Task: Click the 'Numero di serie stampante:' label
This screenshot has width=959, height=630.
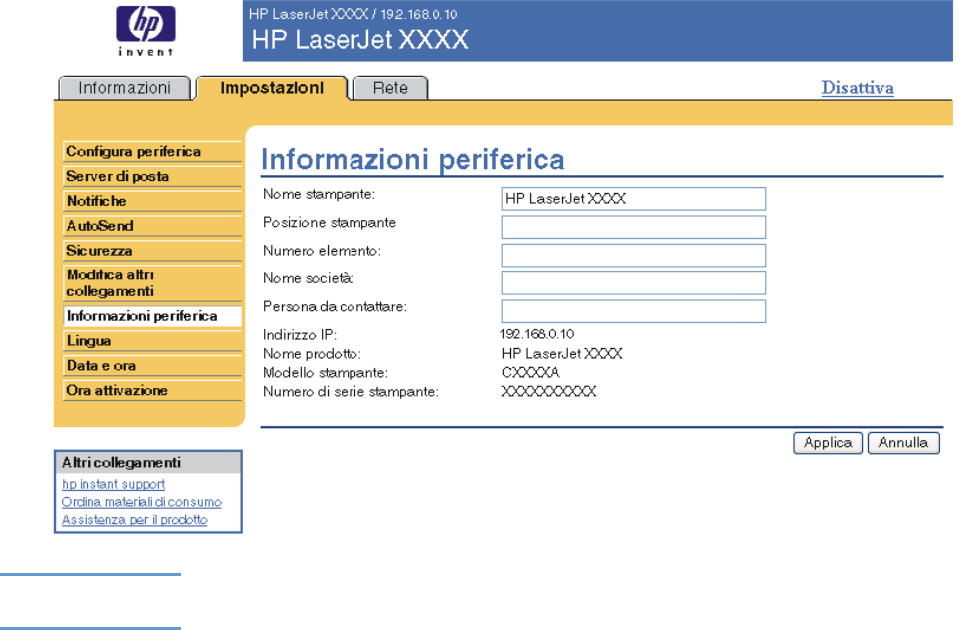Action: click(350, 392)
